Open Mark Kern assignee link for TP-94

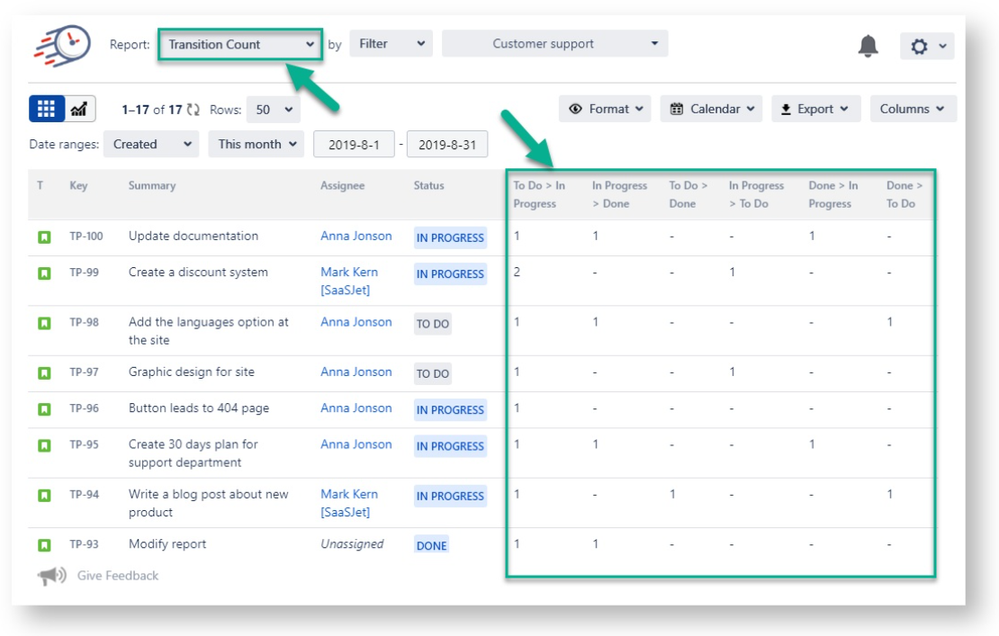point(349,503)
